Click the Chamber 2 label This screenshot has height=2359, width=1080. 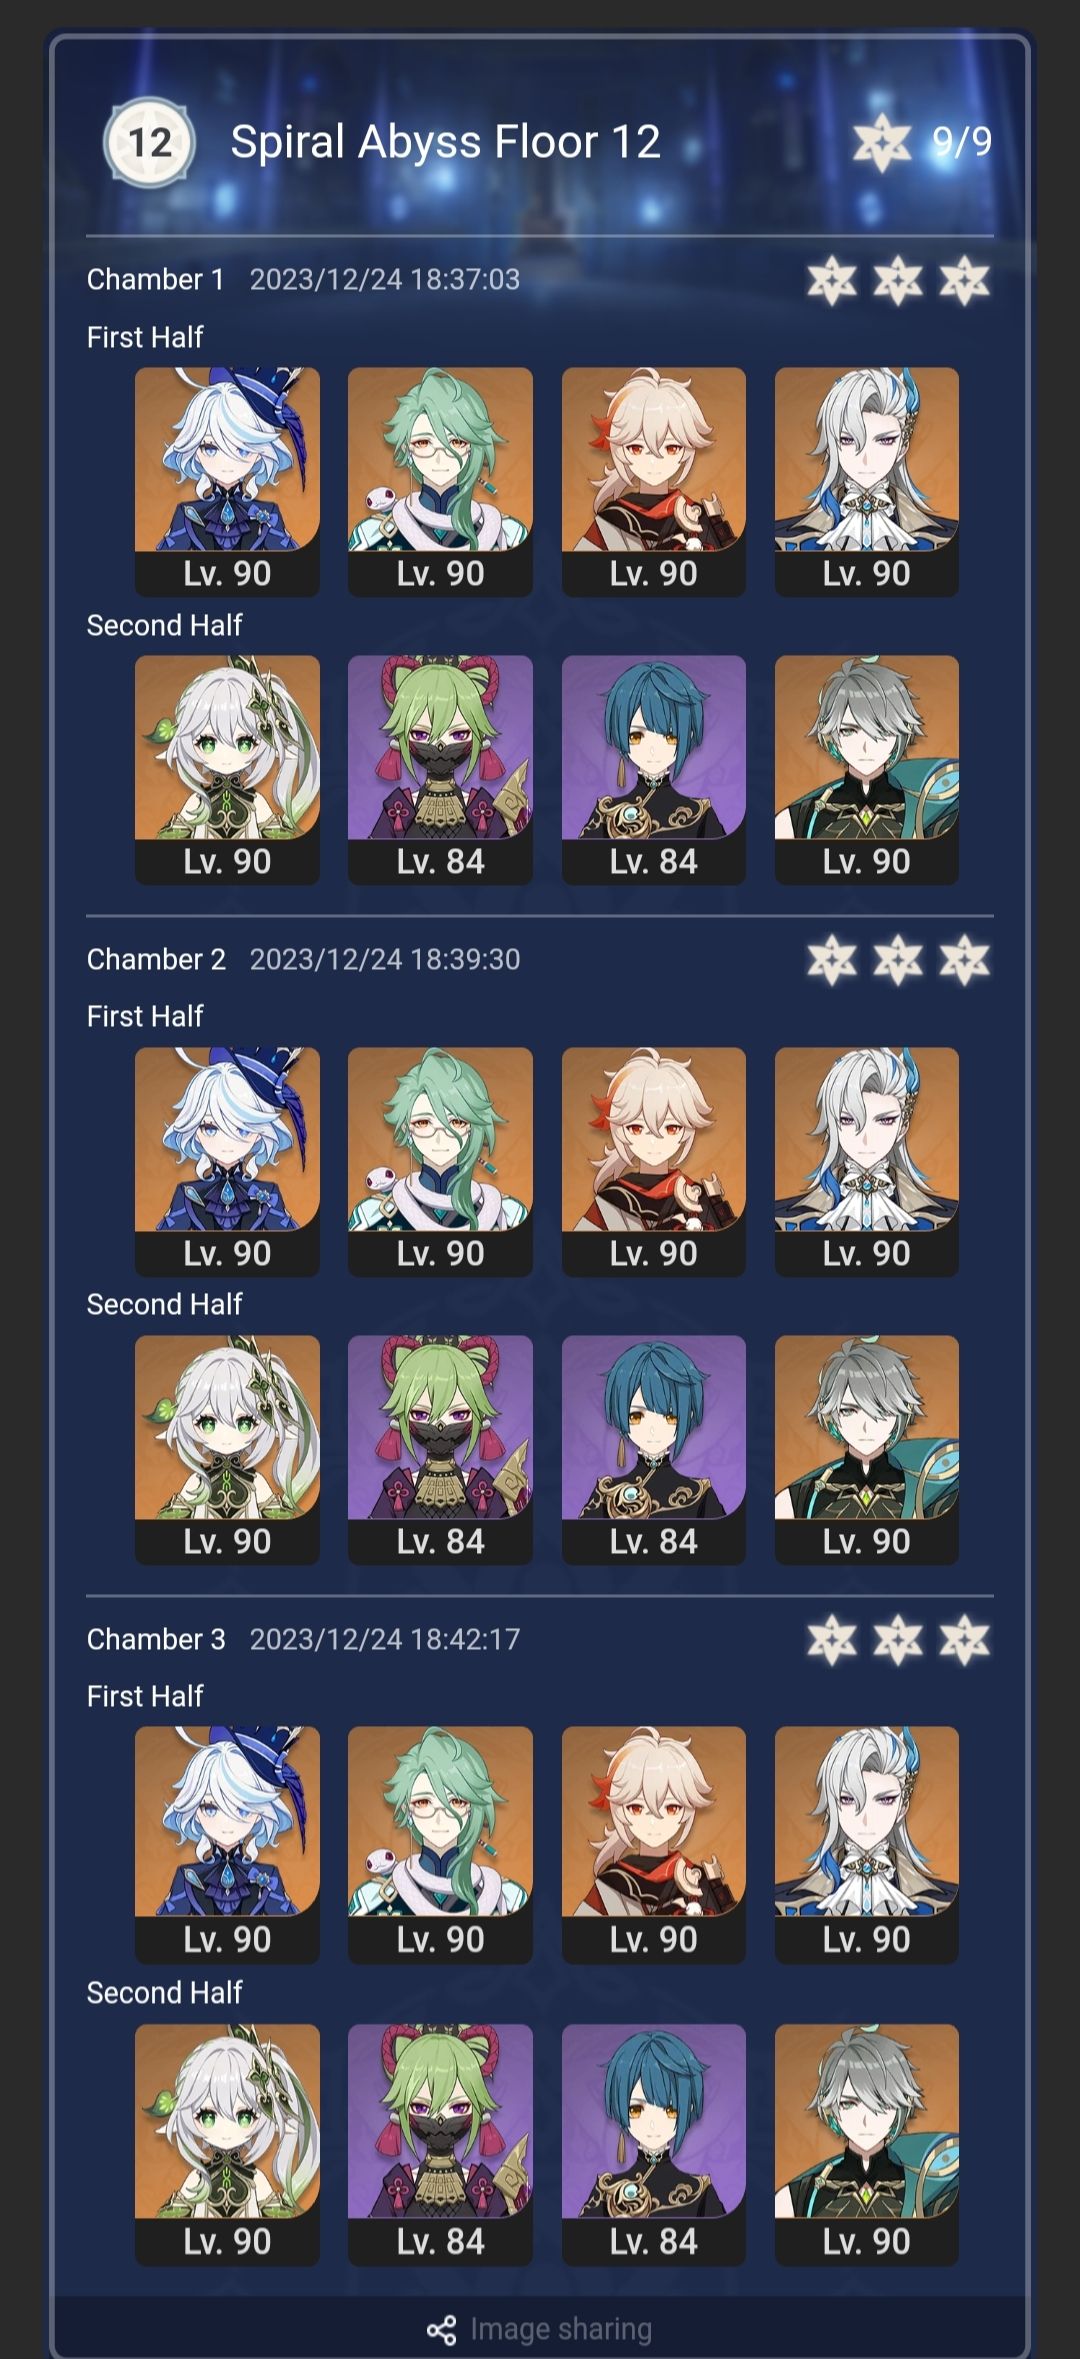[x=156, y=959]
